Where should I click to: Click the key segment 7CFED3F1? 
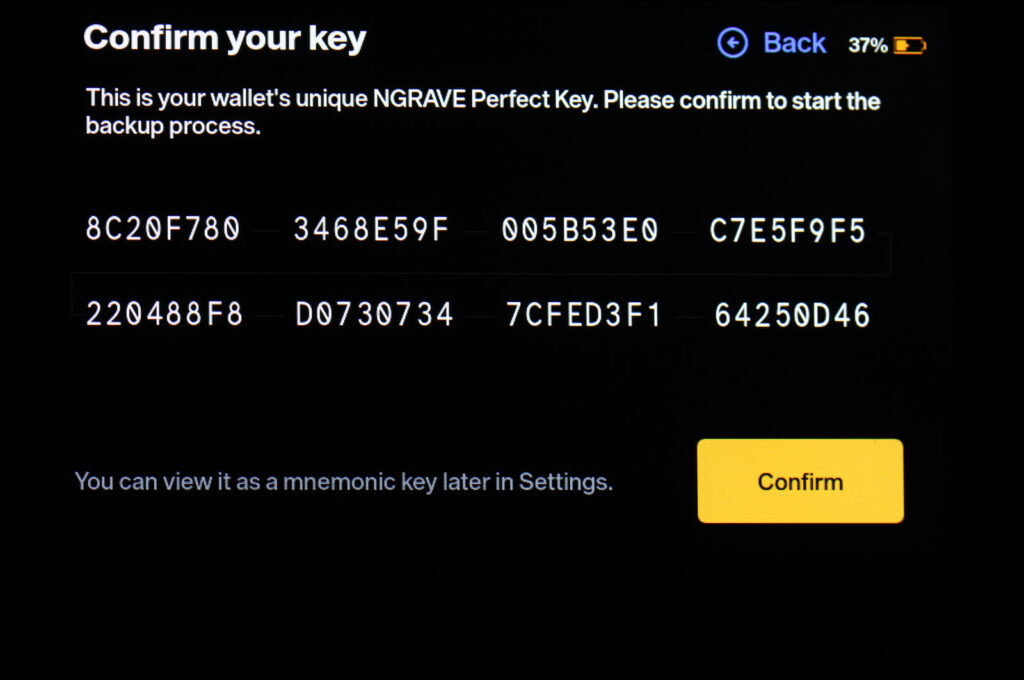pyautogui.click(x=584, y=316)
